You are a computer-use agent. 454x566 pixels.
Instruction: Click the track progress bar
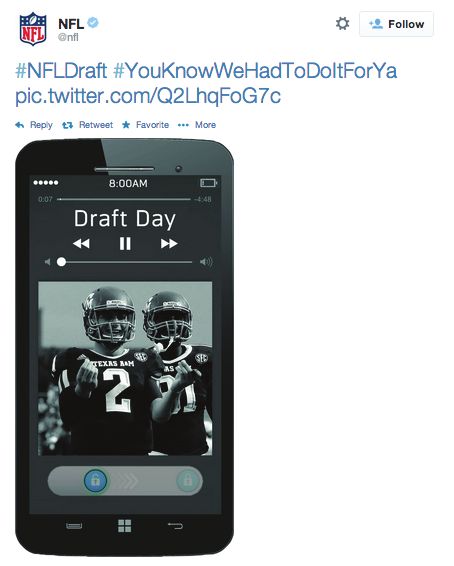[x=124, y=199]
